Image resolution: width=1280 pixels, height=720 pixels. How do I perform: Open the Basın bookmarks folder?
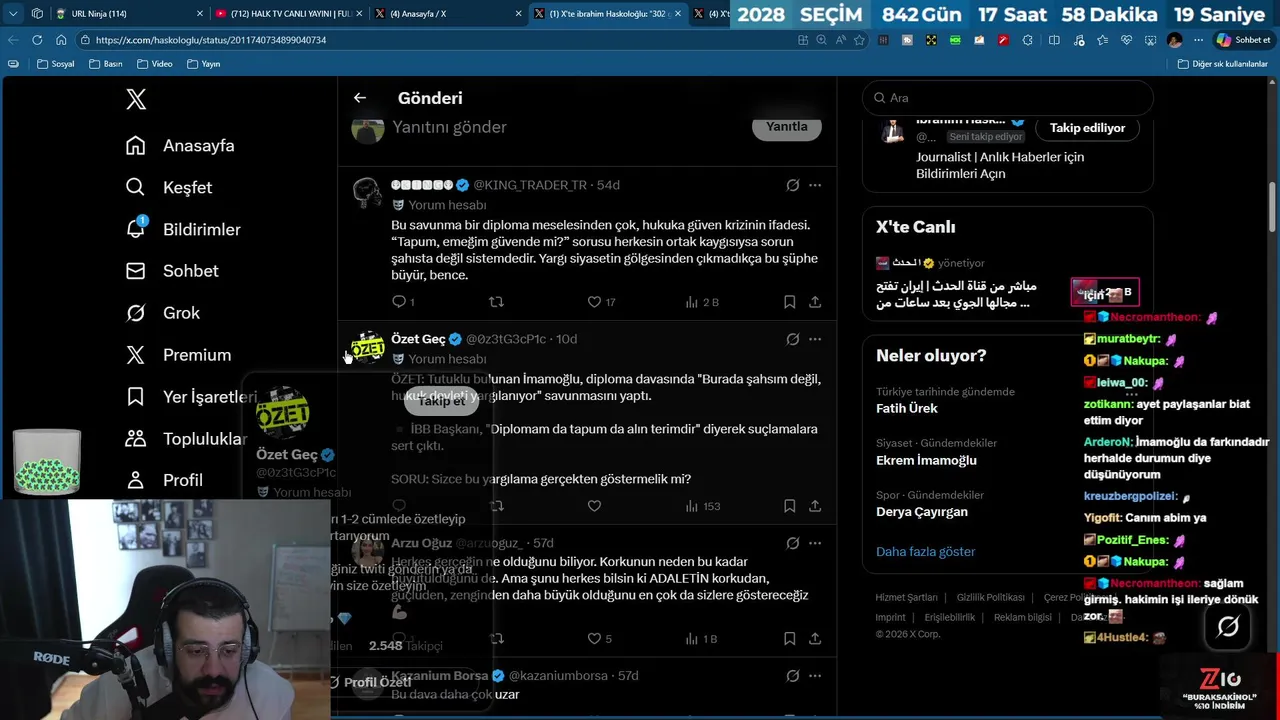[106, 64]
